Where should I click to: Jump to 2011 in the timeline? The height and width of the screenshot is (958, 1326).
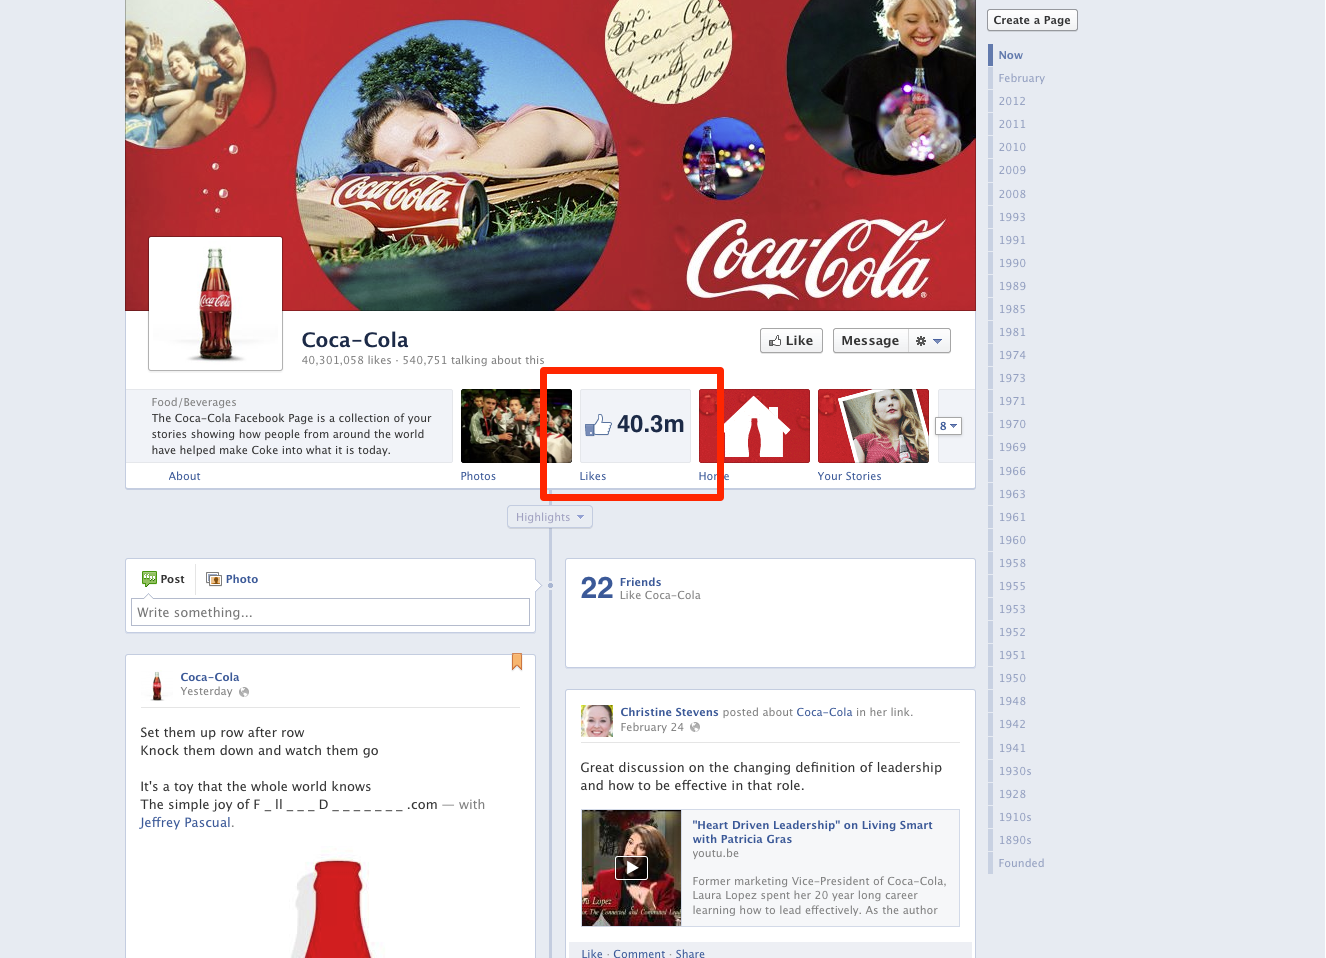[x=1012, y=124]
